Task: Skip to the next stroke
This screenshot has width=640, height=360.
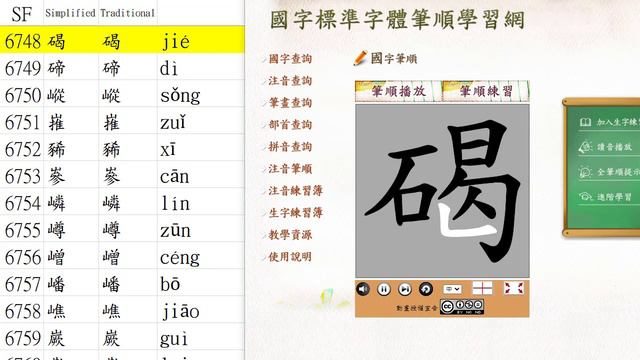Action: (405, 289)
